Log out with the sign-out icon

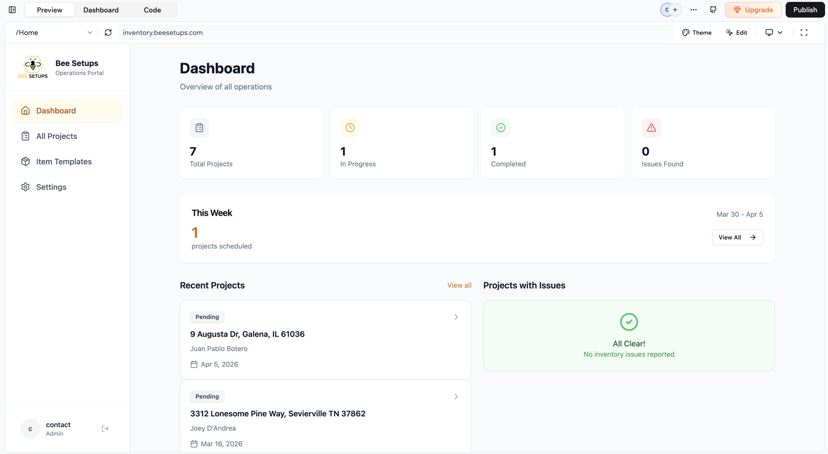(105, 429)
